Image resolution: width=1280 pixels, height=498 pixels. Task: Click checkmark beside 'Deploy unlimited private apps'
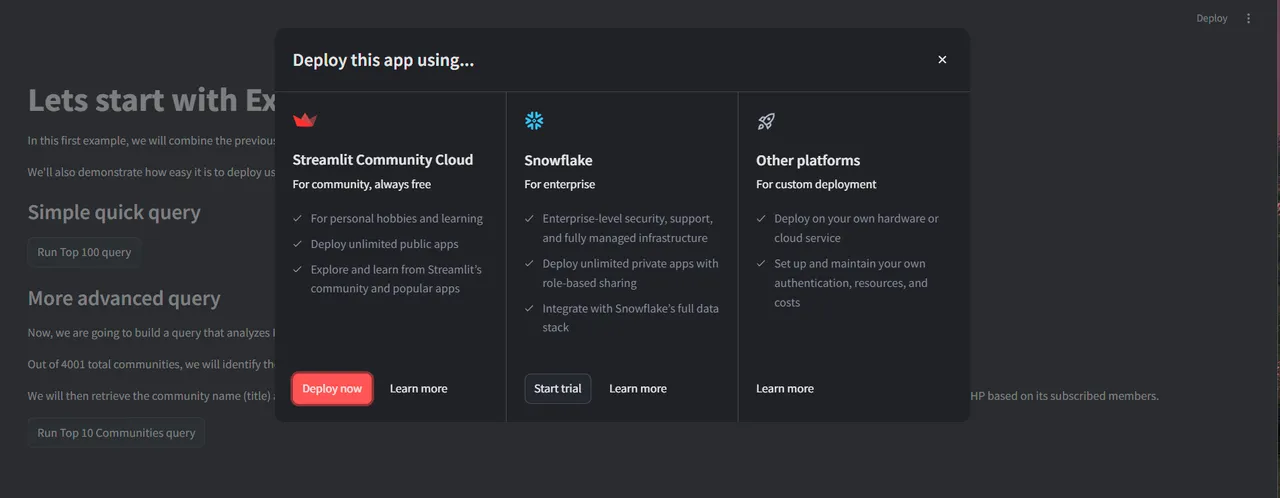pyautogui.click(x=530, y=264)
